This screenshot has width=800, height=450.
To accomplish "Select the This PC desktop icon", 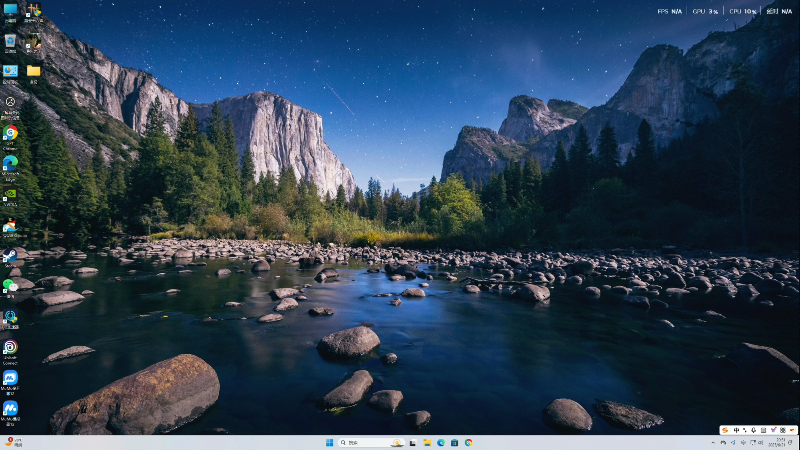I will pos(10,11).
